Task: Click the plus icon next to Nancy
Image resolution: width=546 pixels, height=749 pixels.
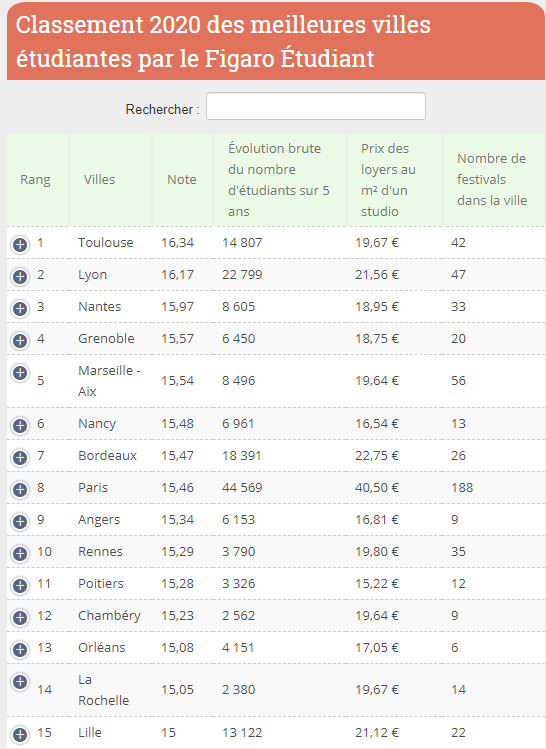Action: (x=20, y=426)
